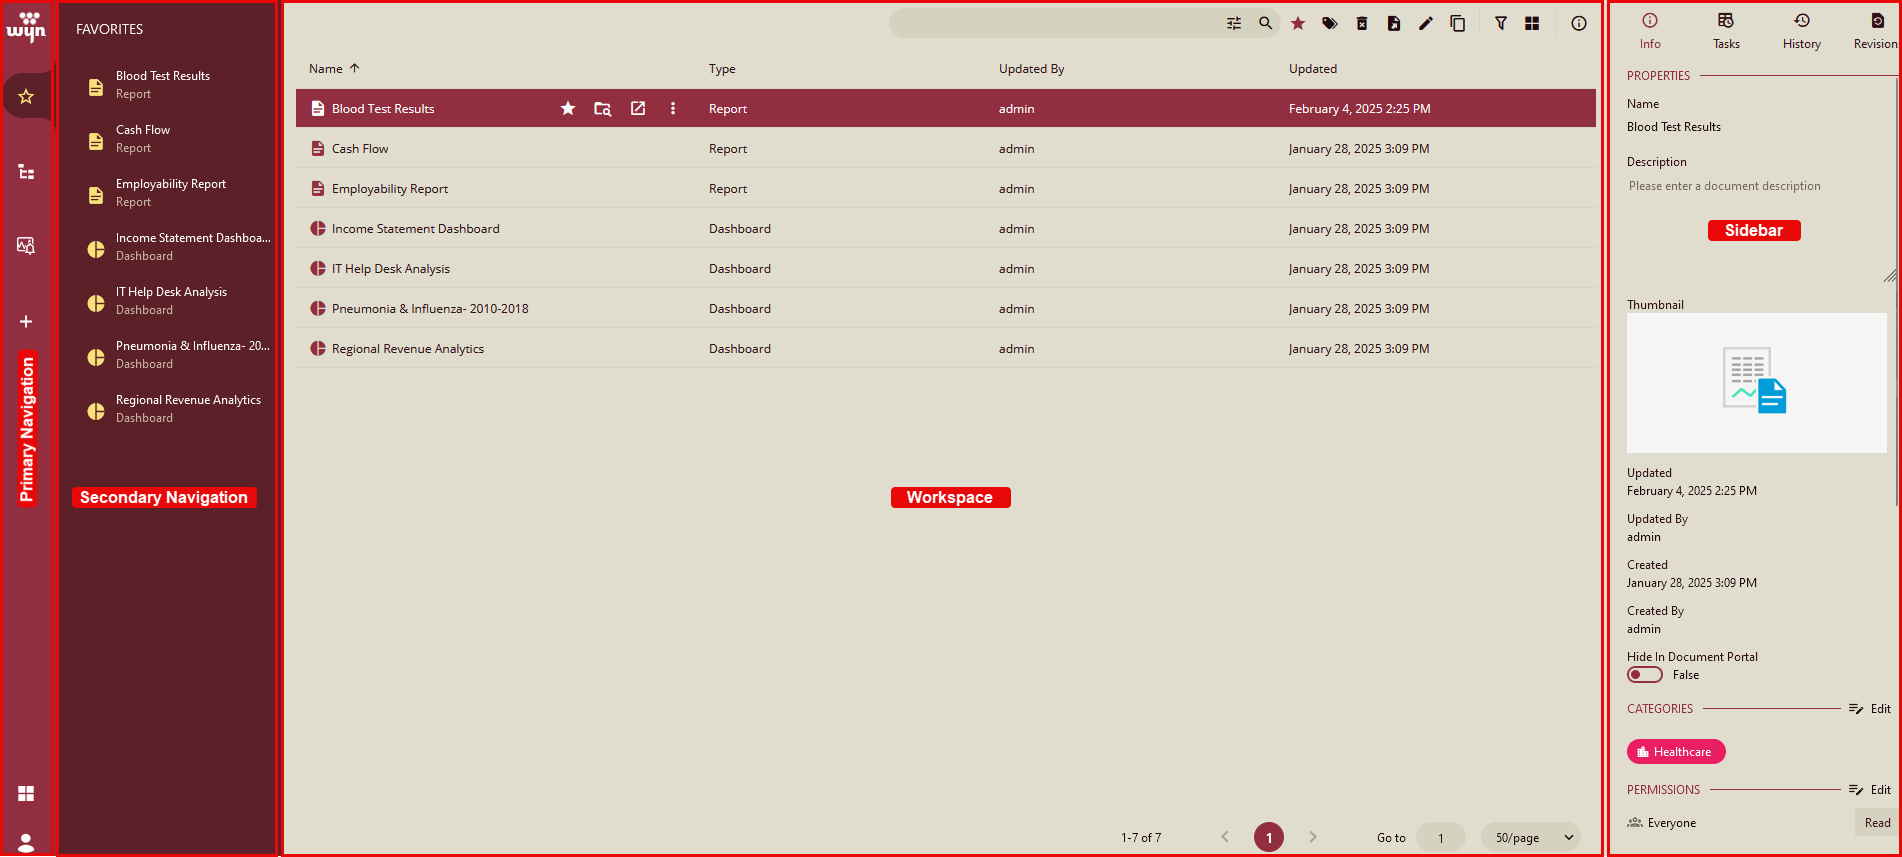Screen dimensions: 1902x857
Task: Switch to the History tab
Action: 1801,31
